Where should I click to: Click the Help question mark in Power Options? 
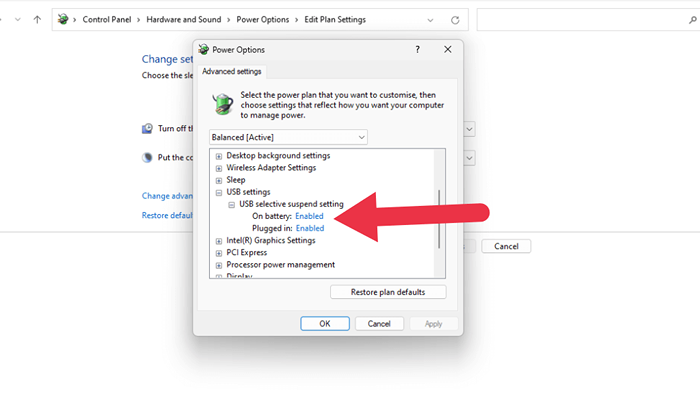click(417, 50)
